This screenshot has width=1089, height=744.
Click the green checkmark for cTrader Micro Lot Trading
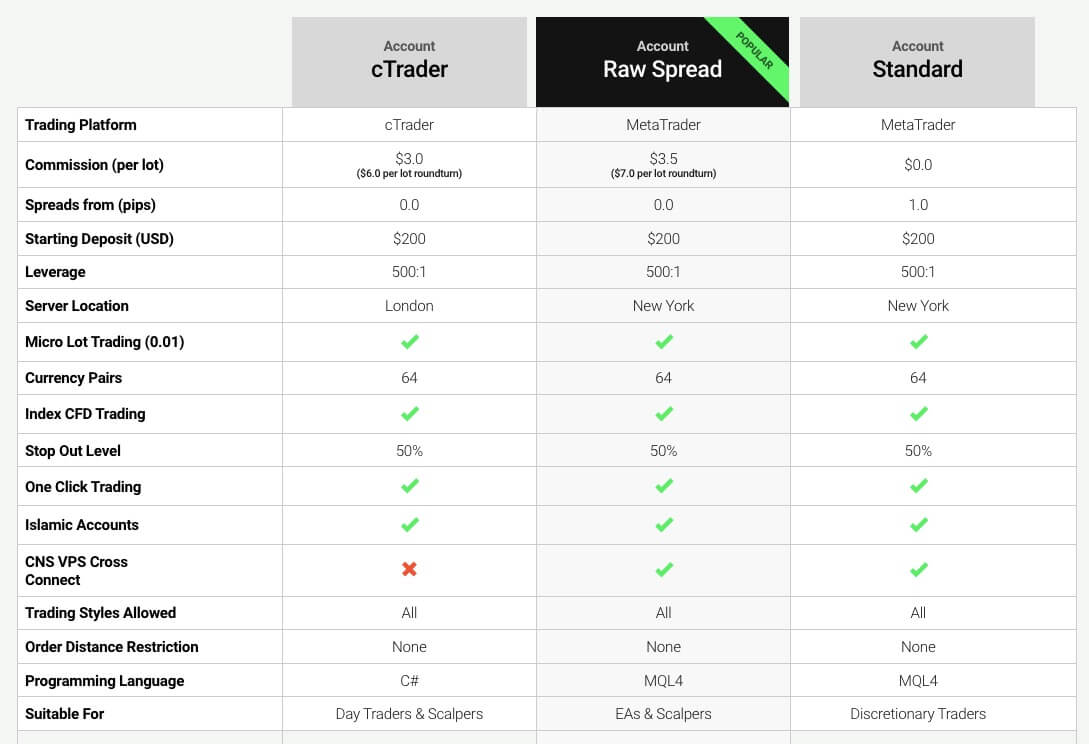point(409,342)
